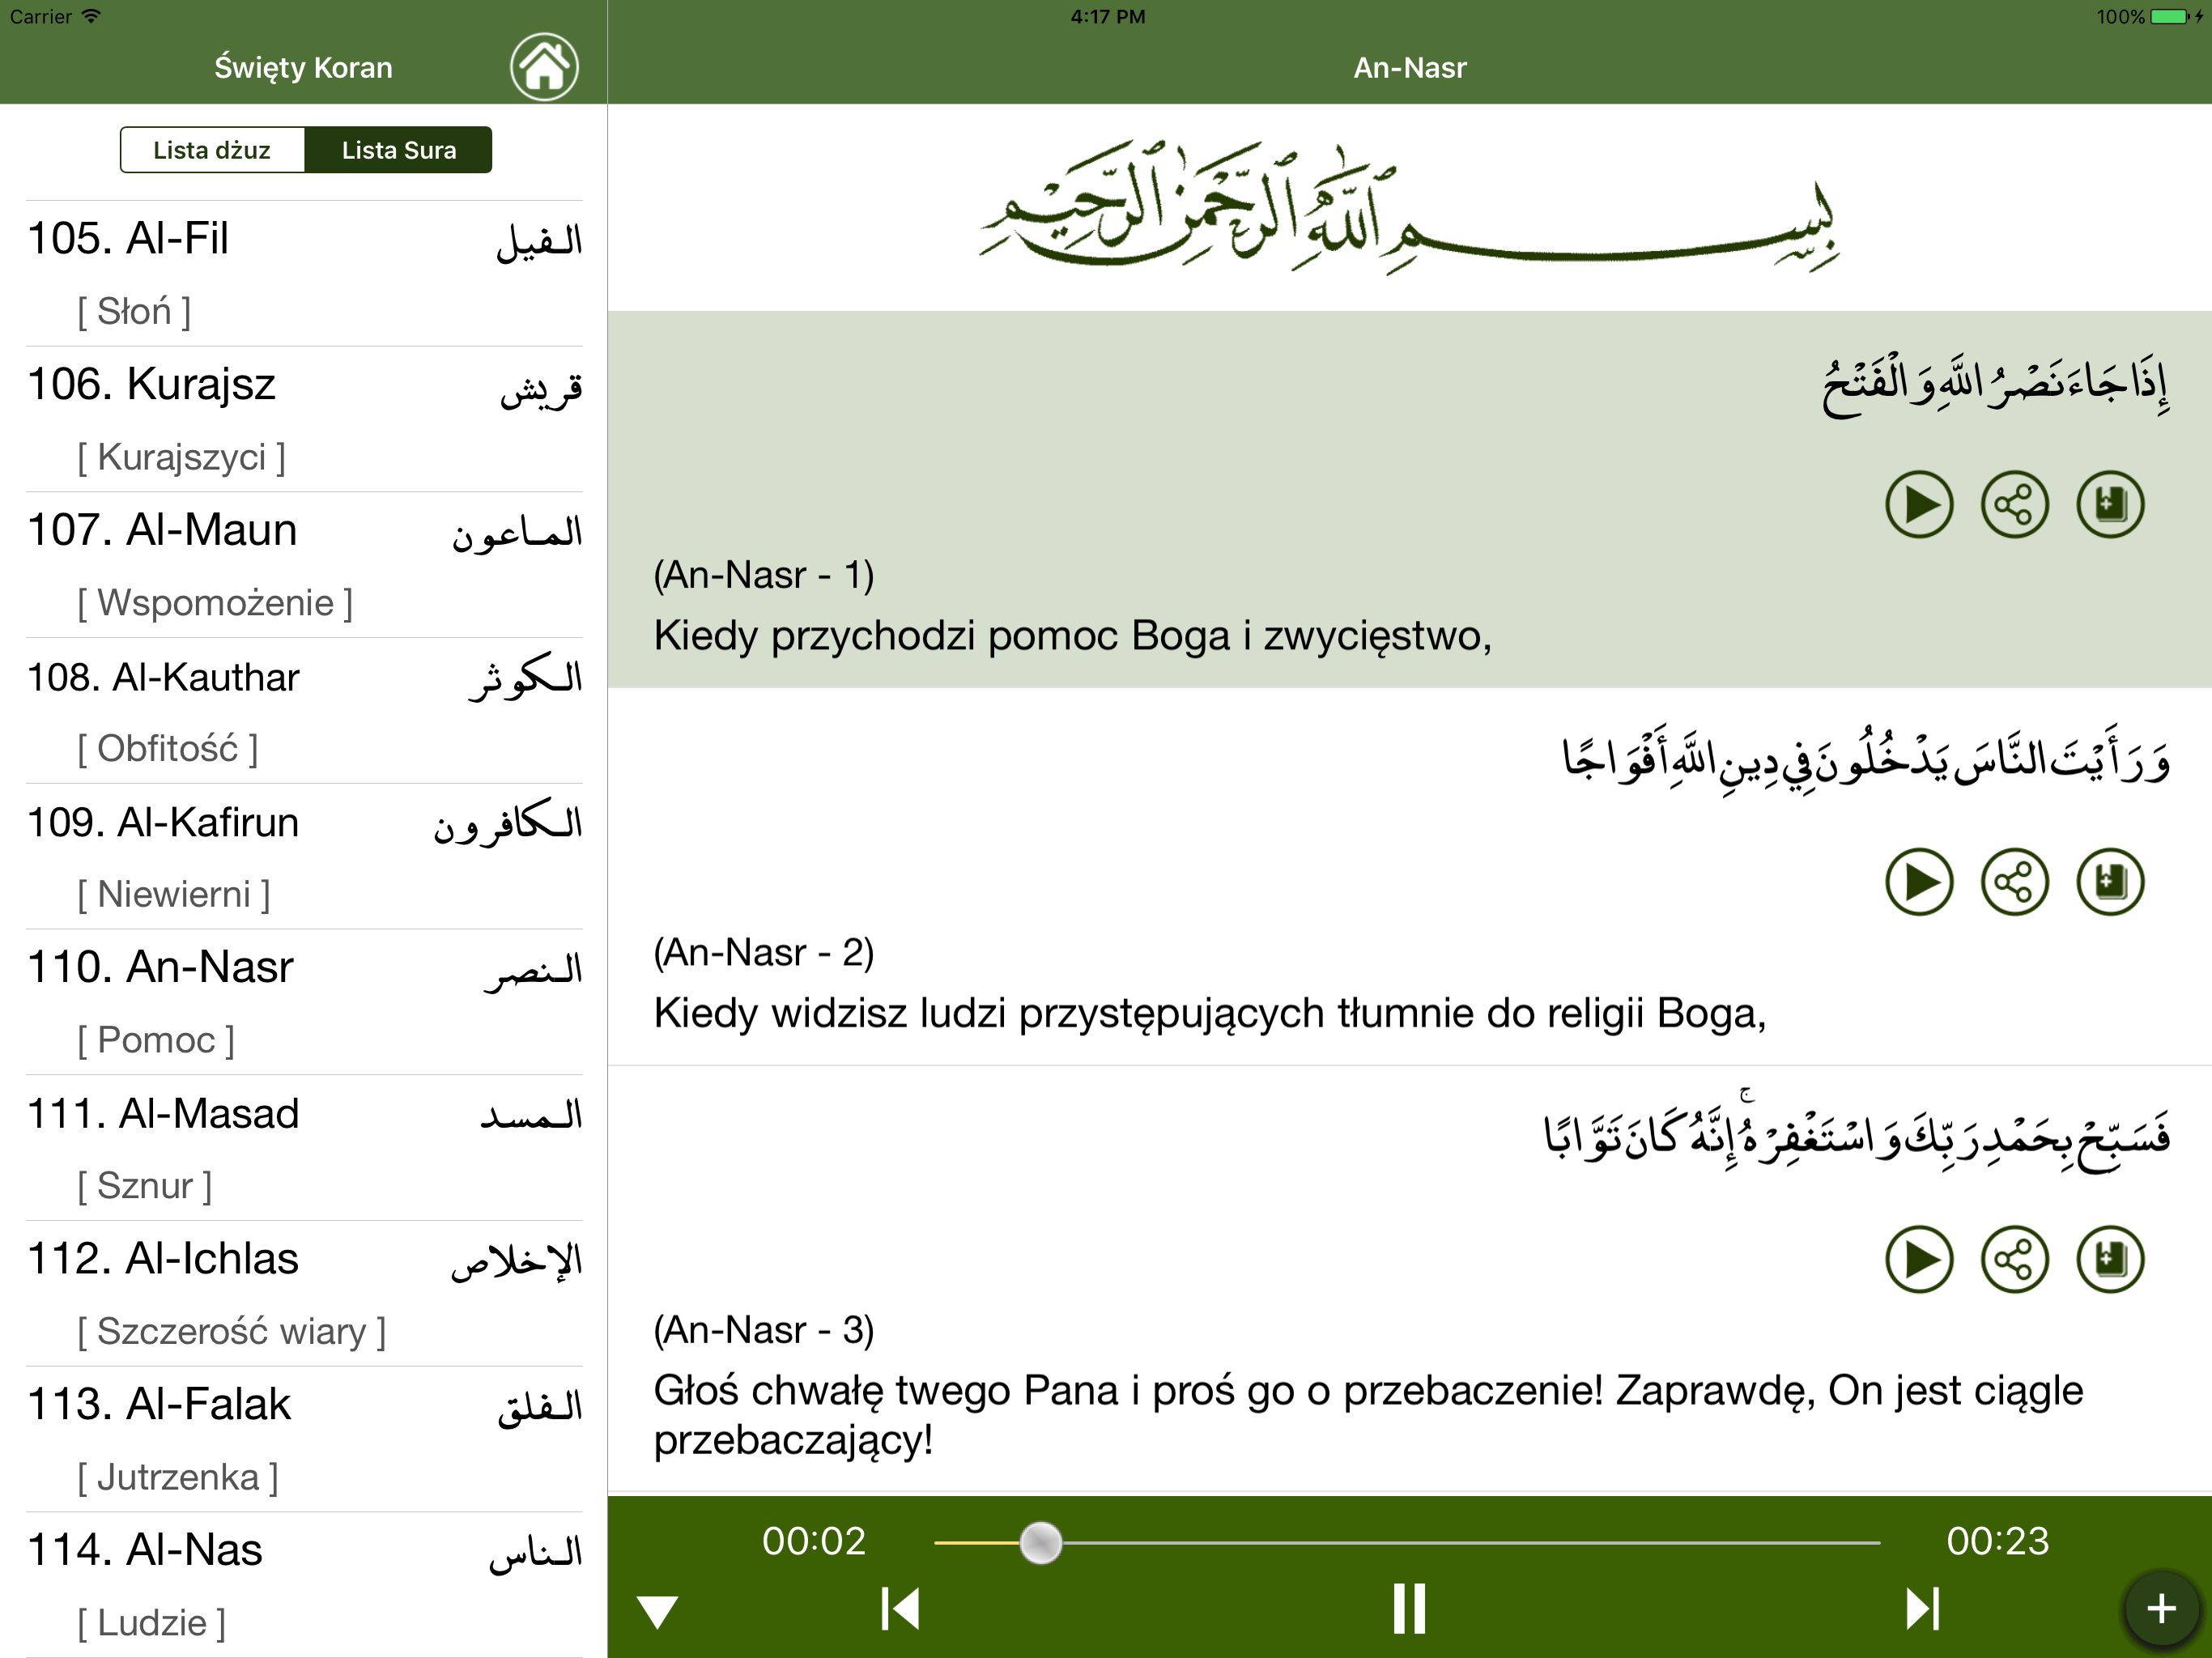Pause the audio playback

[1409, 1608]
